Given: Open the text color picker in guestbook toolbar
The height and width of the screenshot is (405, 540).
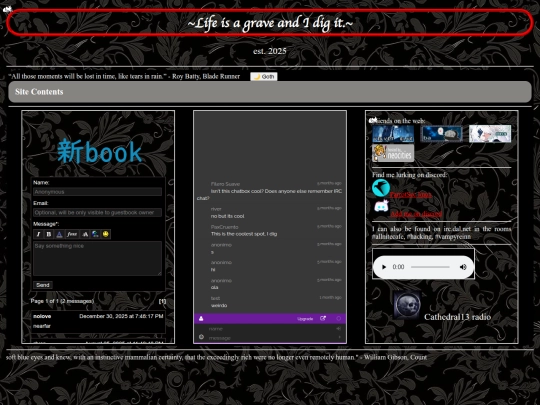Looking at the screenshot, I should [x=59, y=235].
